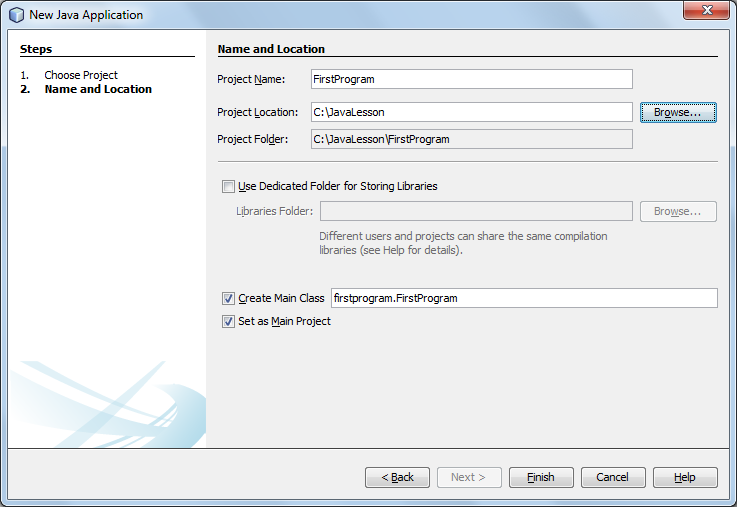Click the disabled Browse for Libraries Folder

[x=678, y=211]
